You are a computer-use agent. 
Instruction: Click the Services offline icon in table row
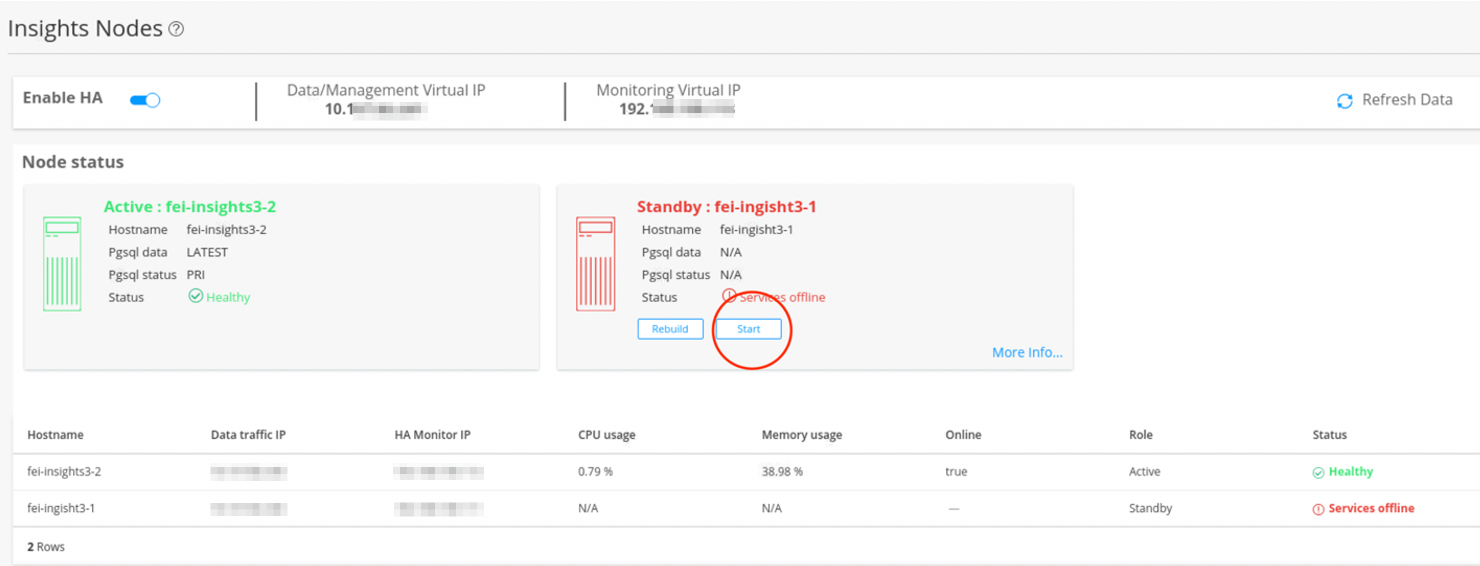point(1318,509)
